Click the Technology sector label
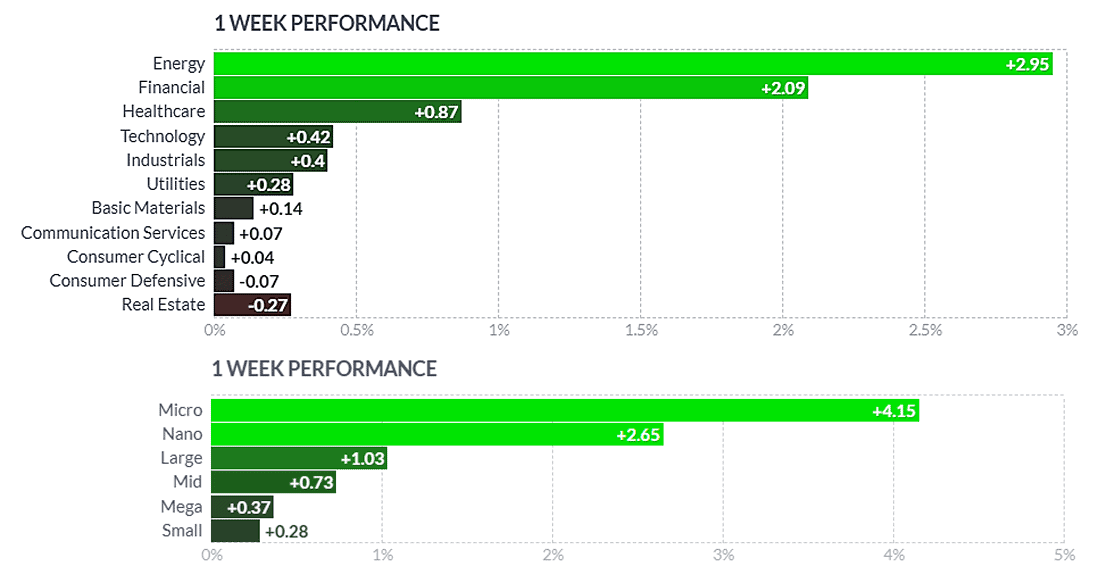Image resolution: width=1100 pixels, height=583 pixels. tap(163, 136)
